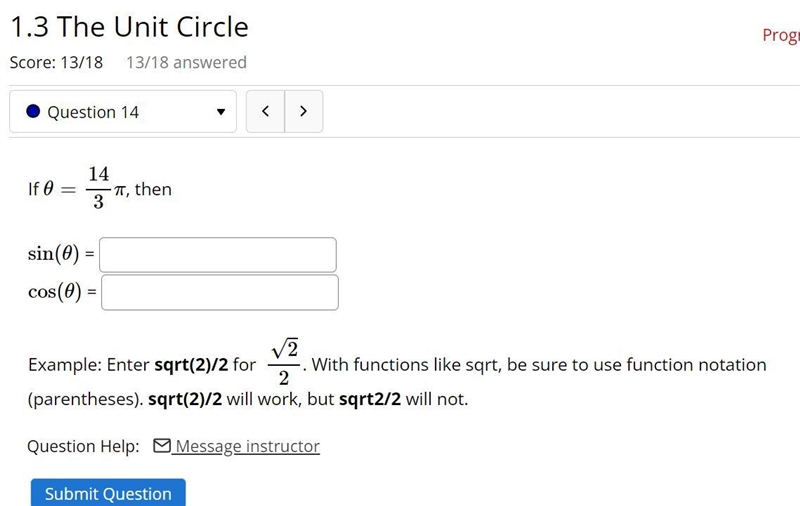
Task: Open the Message instructor link
Action: 247,446
